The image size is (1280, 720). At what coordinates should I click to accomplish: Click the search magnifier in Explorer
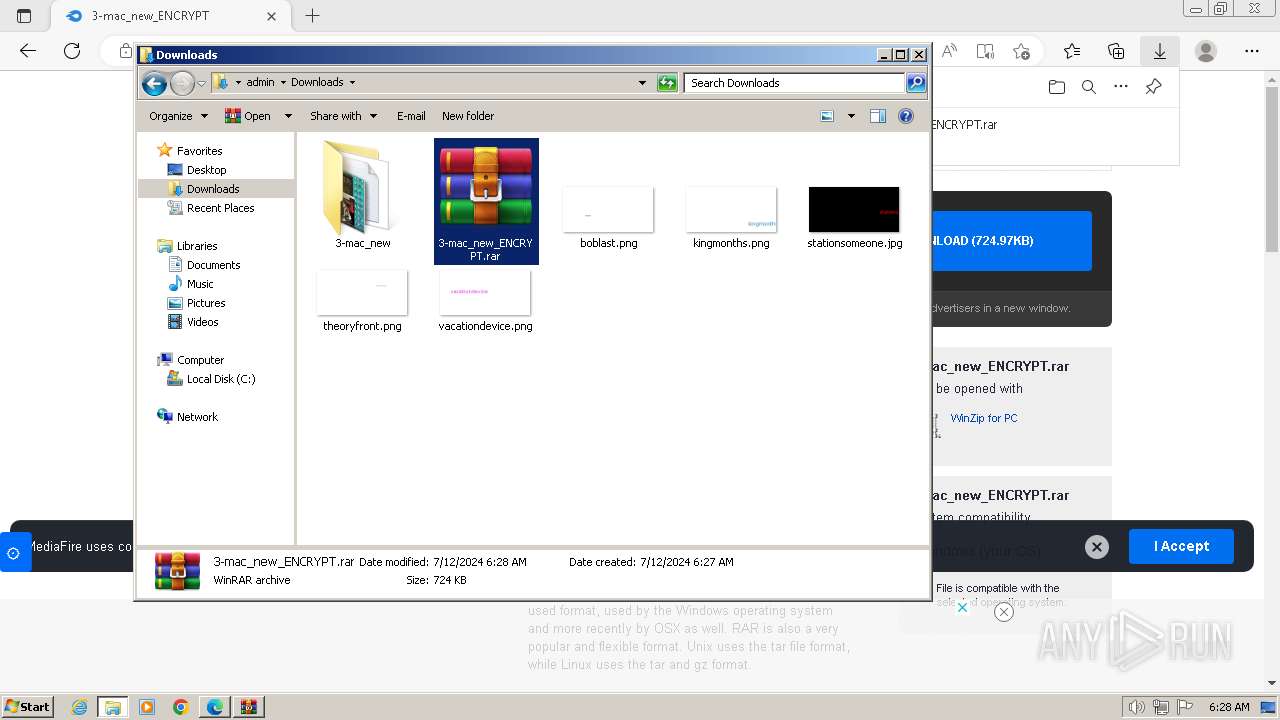pos(915,83)
